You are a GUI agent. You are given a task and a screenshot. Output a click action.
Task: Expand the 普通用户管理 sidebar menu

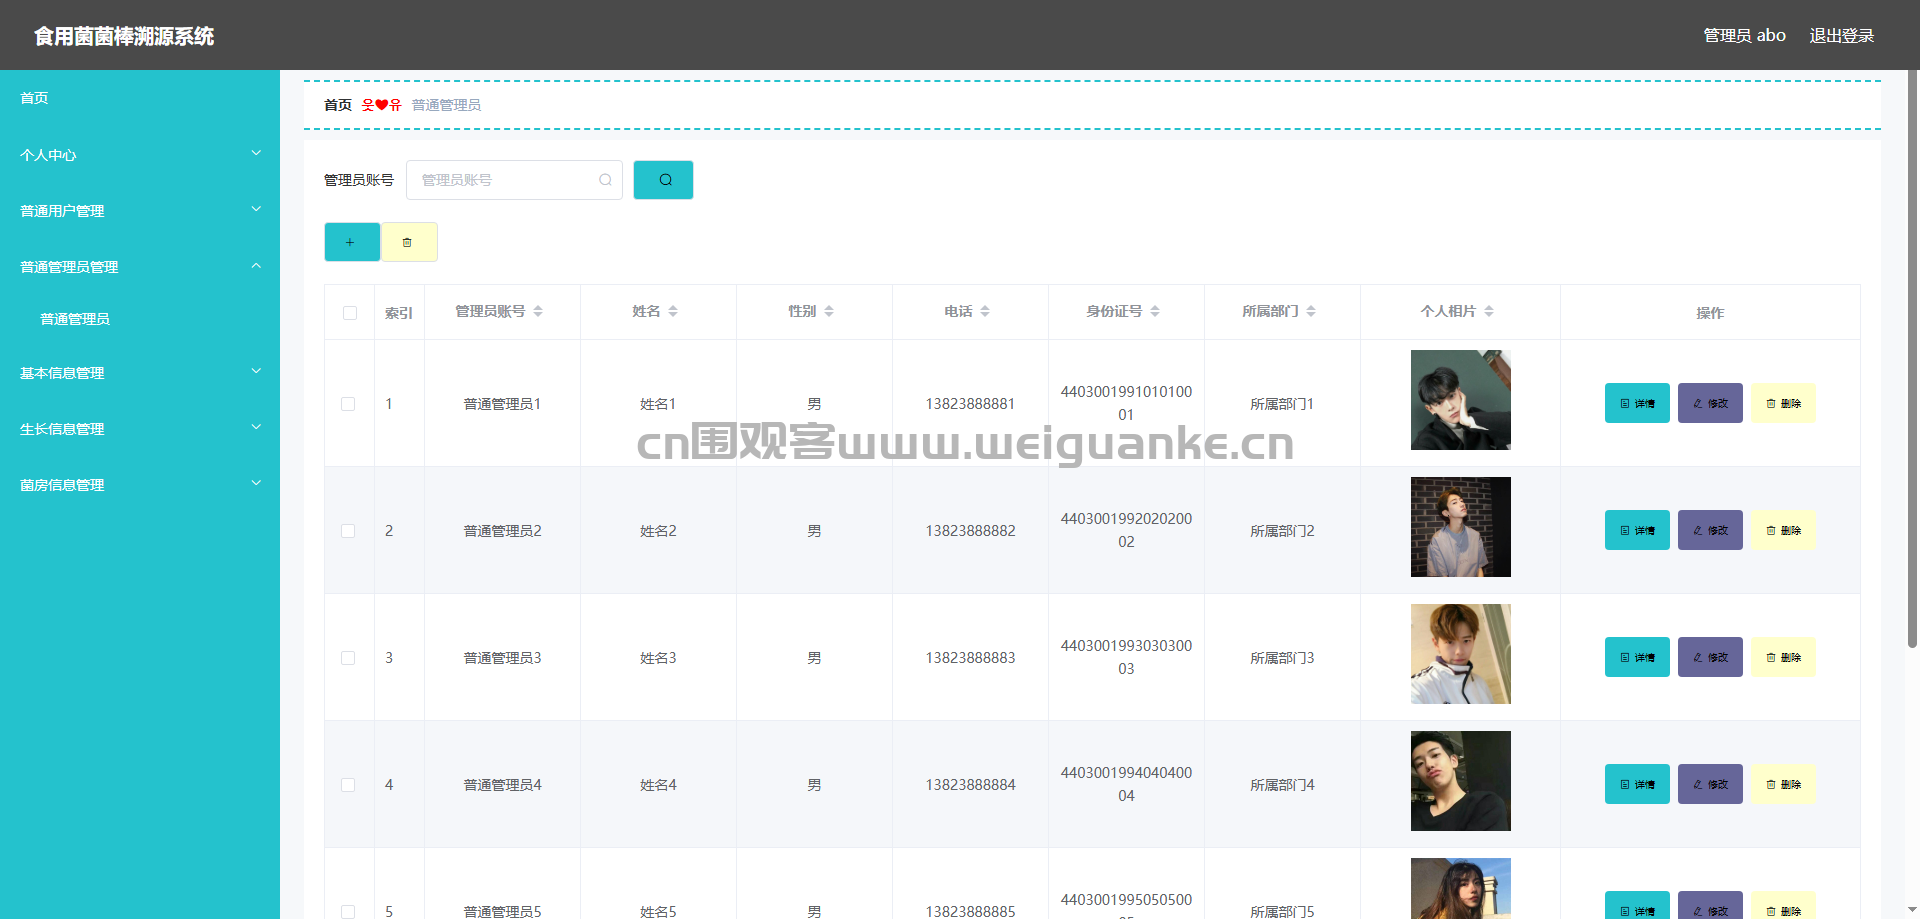pos(140,211)
